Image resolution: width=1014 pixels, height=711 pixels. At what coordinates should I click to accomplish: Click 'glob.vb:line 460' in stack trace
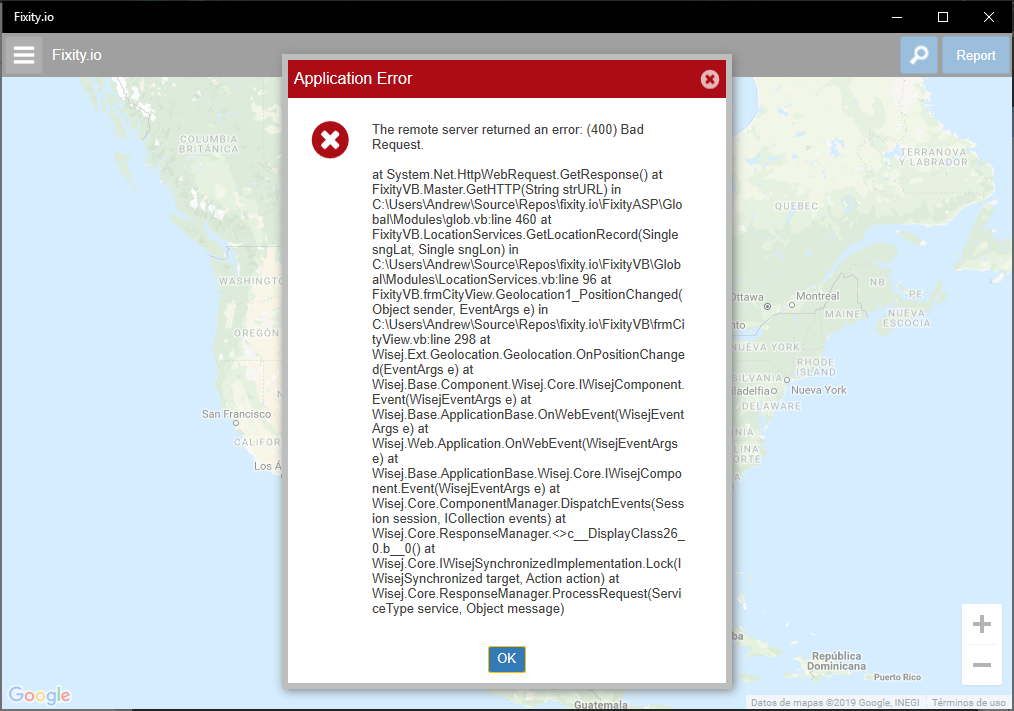[491, 219]
